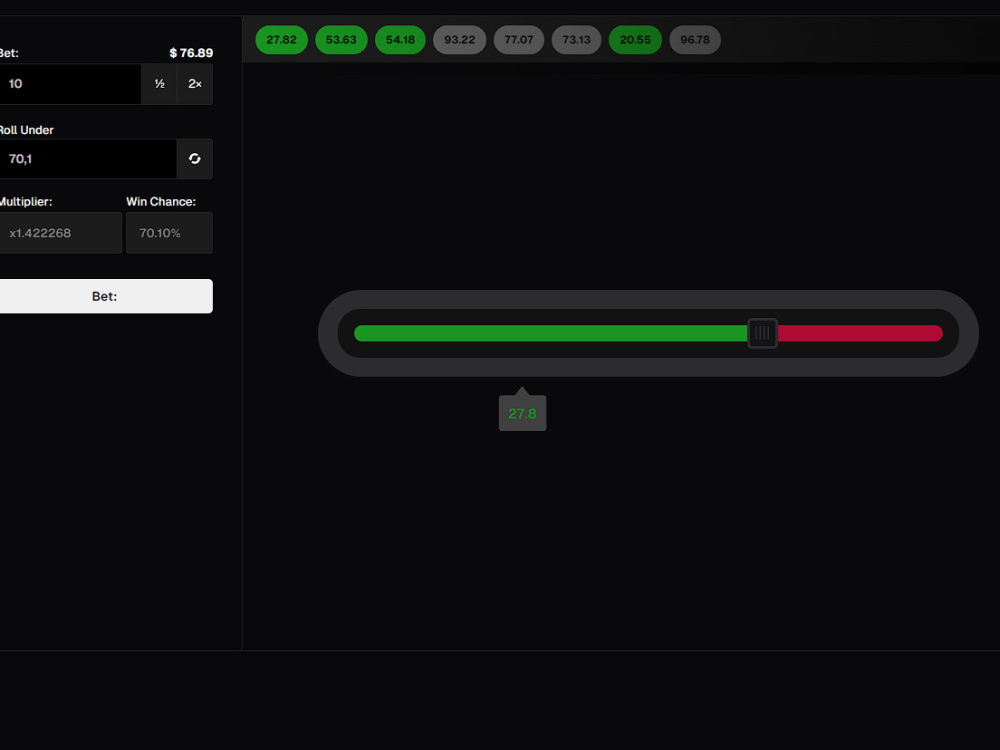Screen dimensions: 1000x750
Task: Click the $ 76.89 balance amount
Action: [191, 53]
